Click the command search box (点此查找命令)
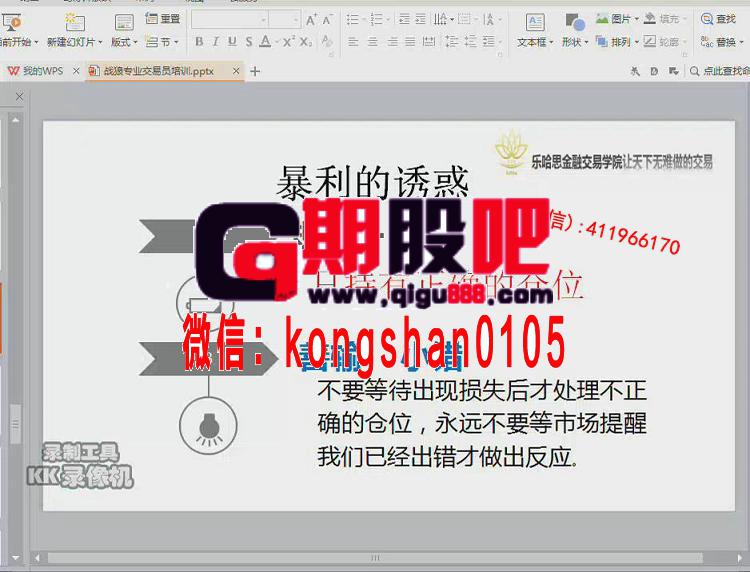 pyautogui.click(x=720, y=71)
